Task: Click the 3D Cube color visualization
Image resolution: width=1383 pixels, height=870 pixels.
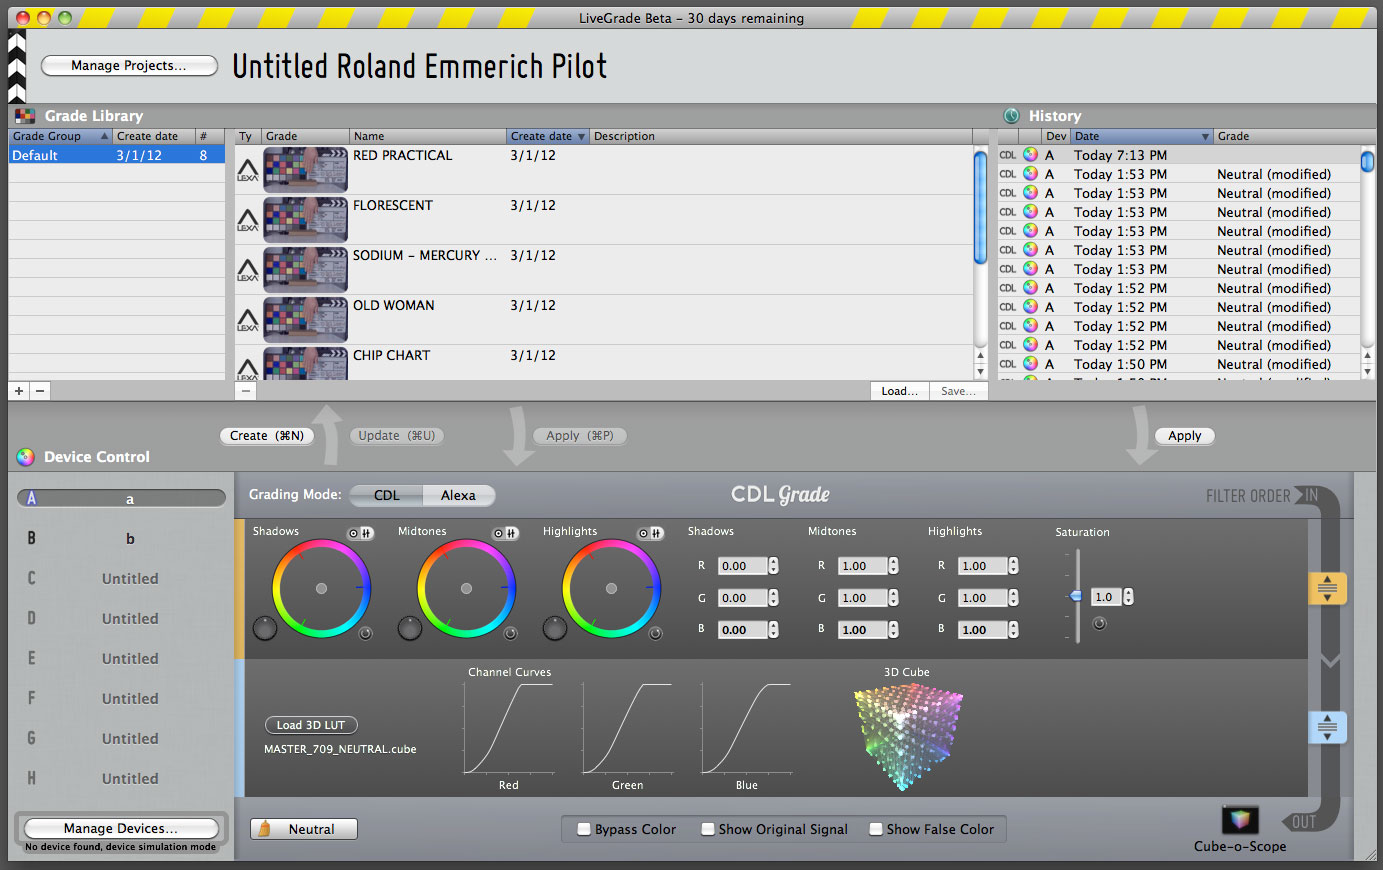Action: coord(907,735)
